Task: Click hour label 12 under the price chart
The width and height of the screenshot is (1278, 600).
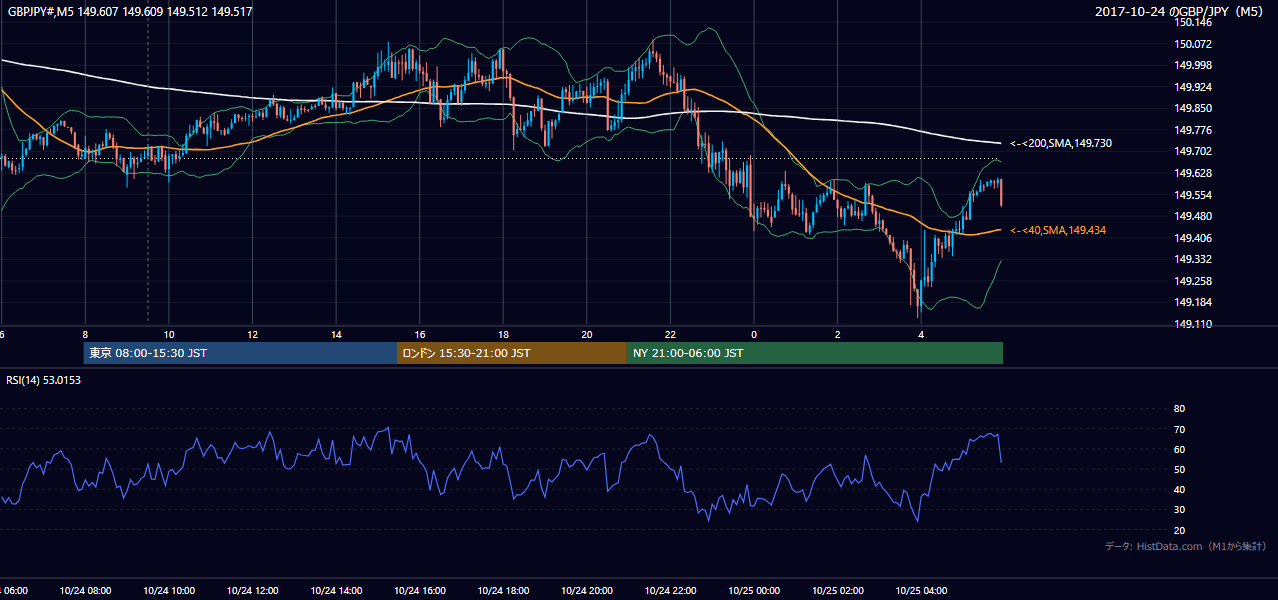Action: tap(253, 335)
